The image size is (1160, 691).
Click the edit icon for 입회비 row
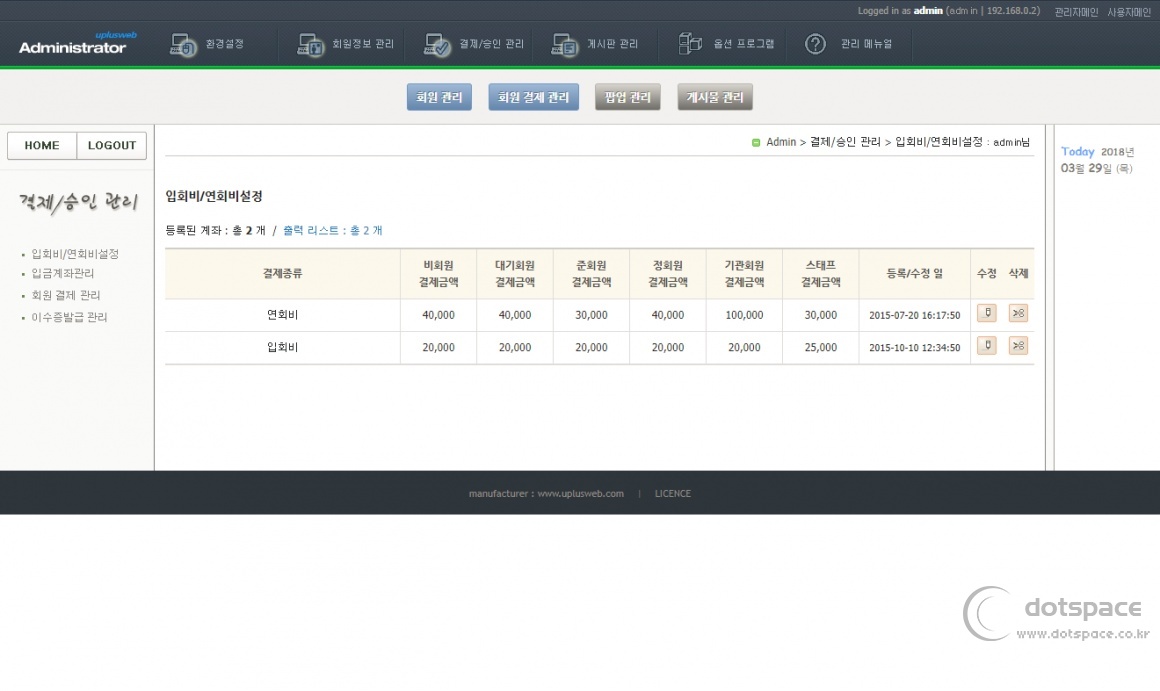pyautogui.click(x=986, y=346)
